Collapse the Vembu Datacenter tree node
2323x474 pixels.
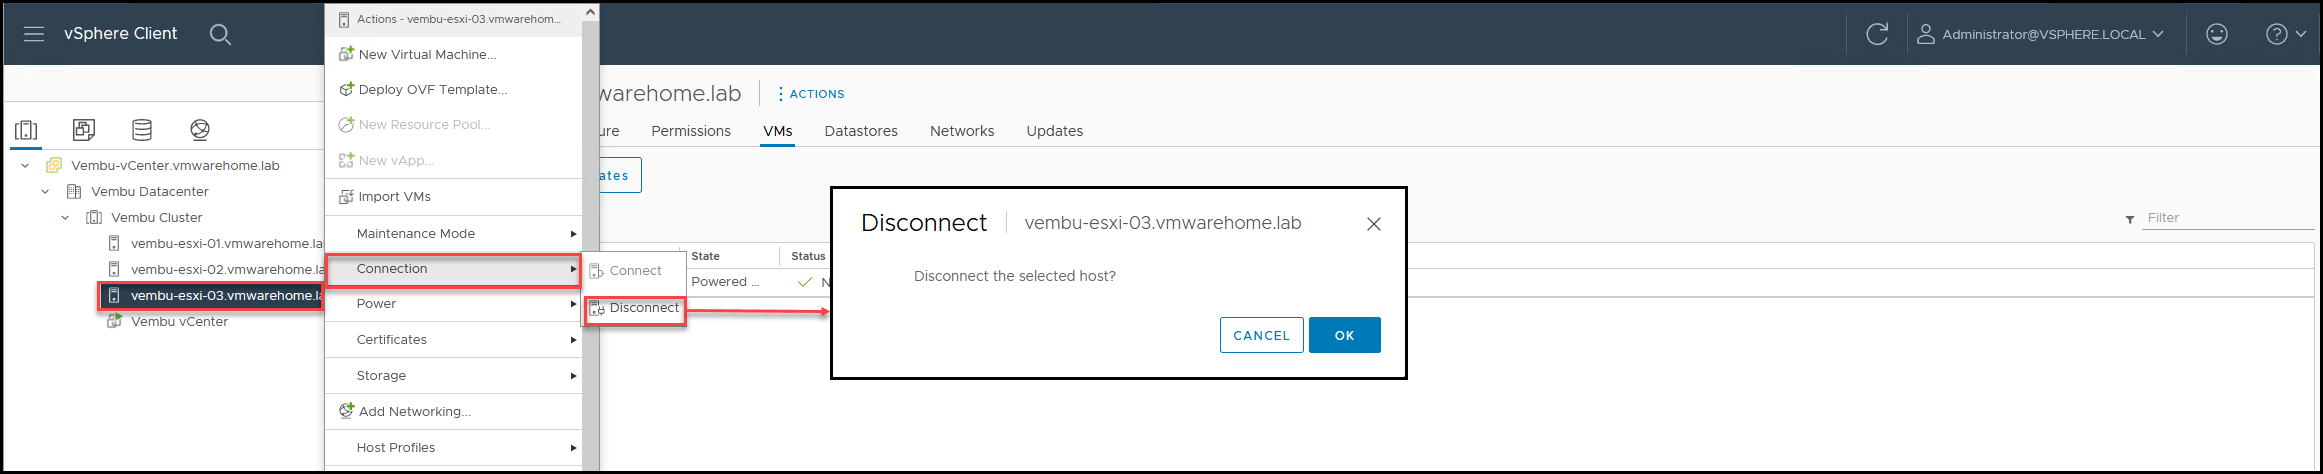coord(45,191)
